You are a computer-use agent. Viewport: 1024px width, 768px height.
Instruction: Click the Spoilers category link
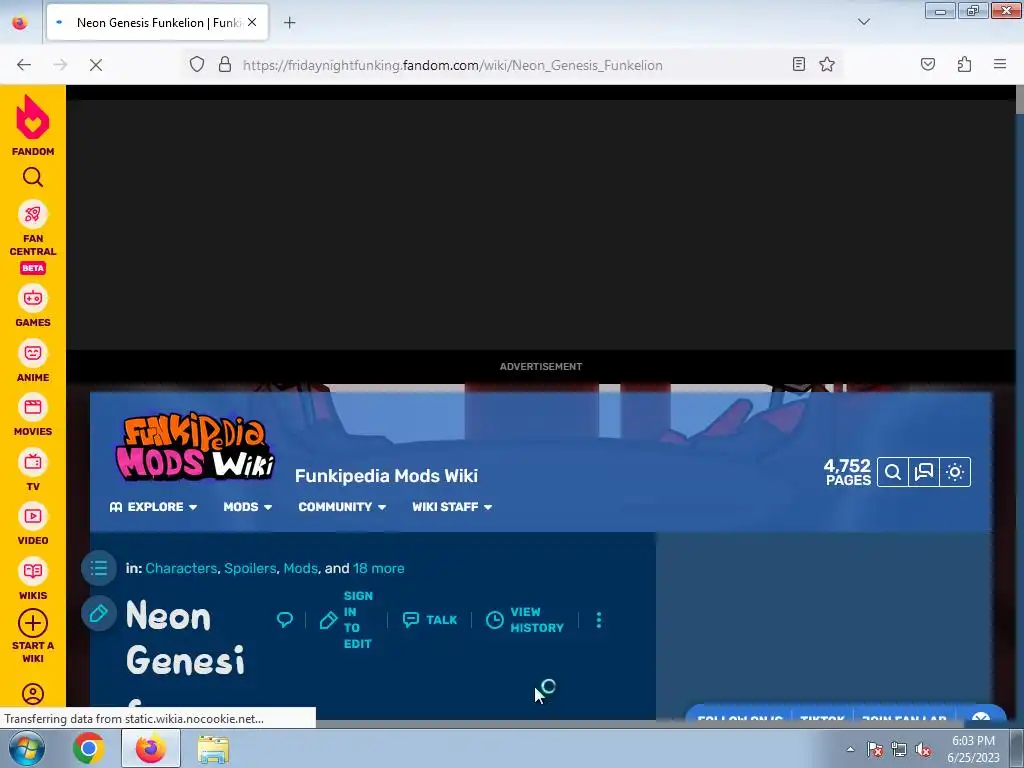pyautogui.click(x=250, y=568)
